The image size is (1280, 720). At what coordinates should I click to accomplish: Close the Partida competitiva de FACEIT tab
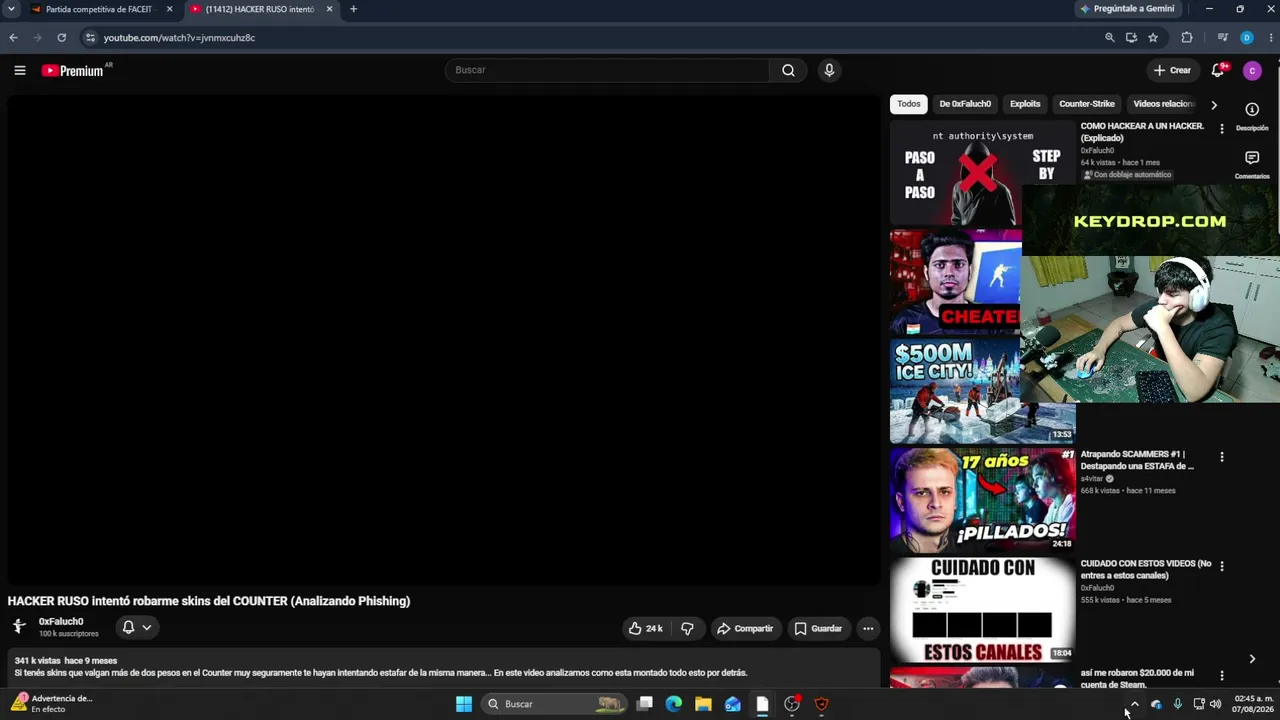tap(169, 9)
